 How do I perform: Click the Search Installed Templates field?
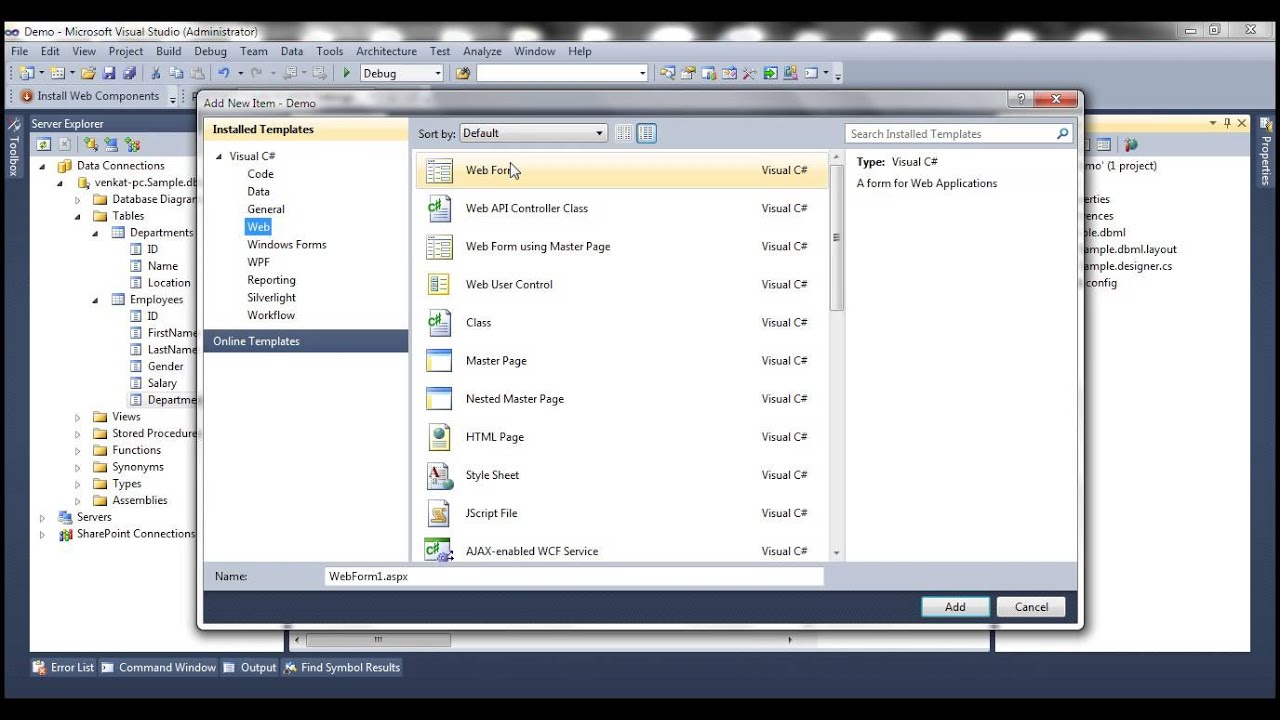click(x=950, y=134)
